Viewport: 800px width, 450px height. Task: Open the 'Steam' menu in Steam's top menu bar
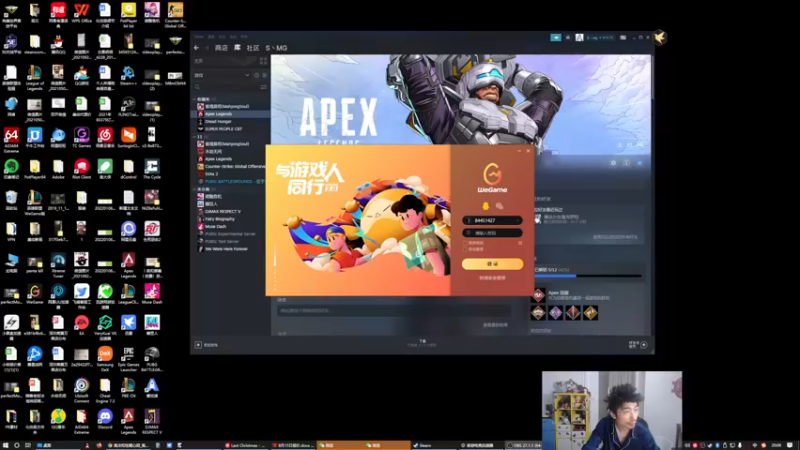[x=198, y=37]
